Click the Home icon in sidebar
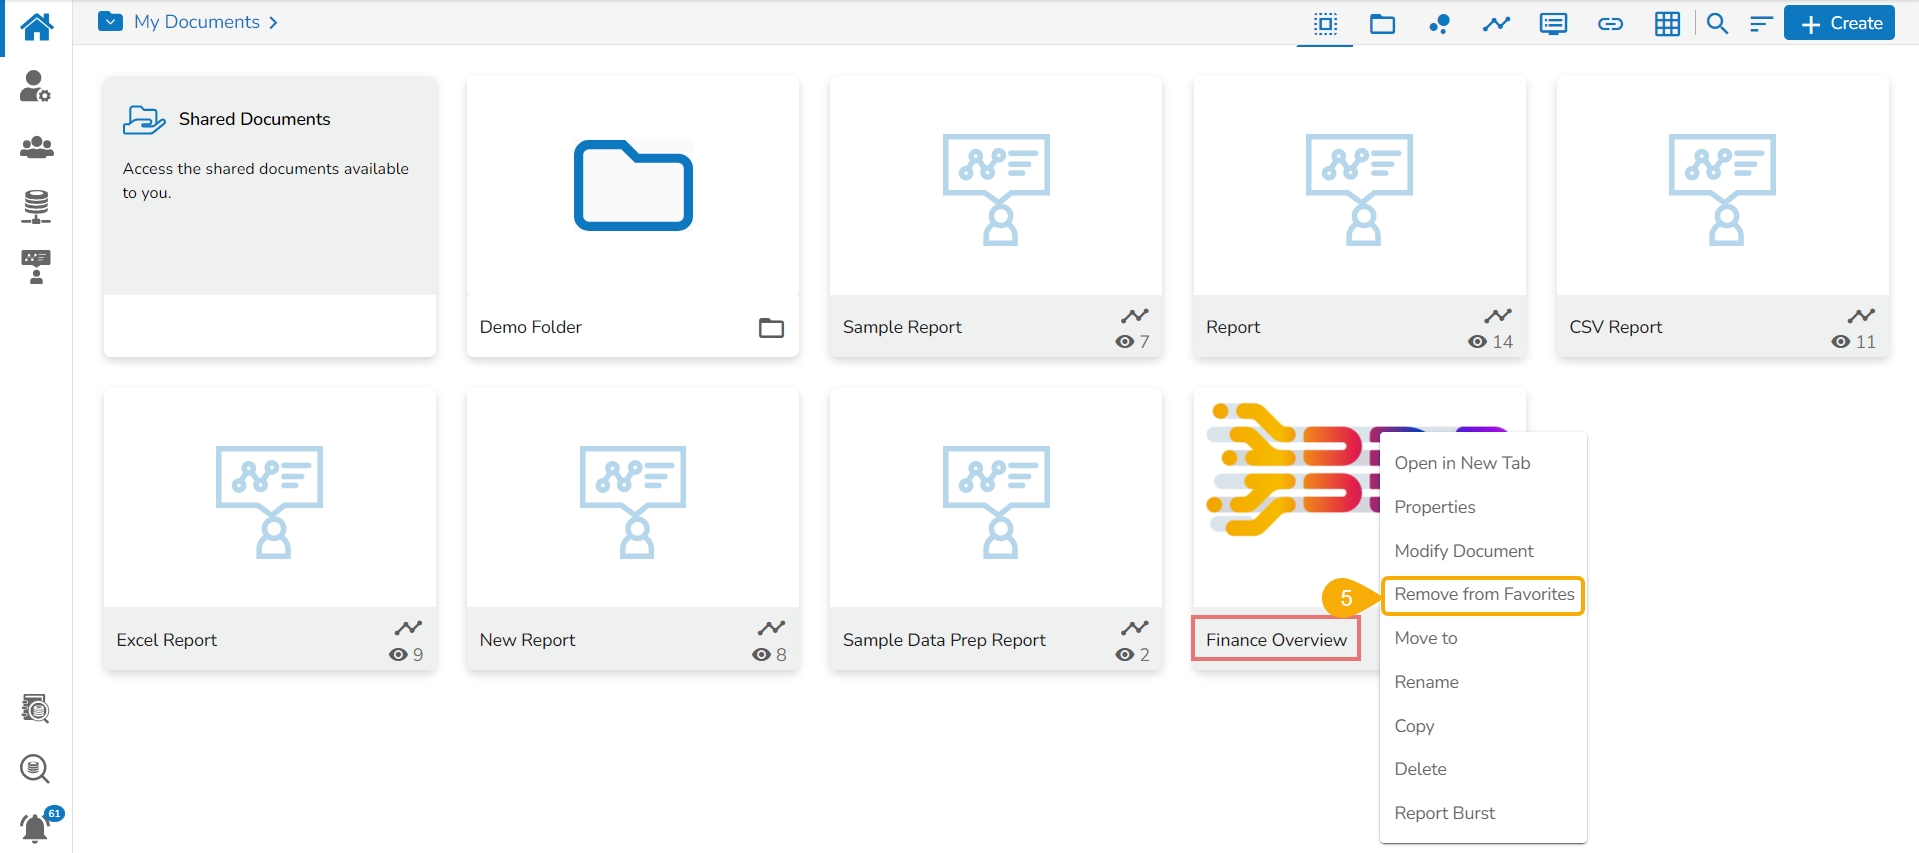The width and height of the screenshot is (1919, 853). (x=36, y=27)
